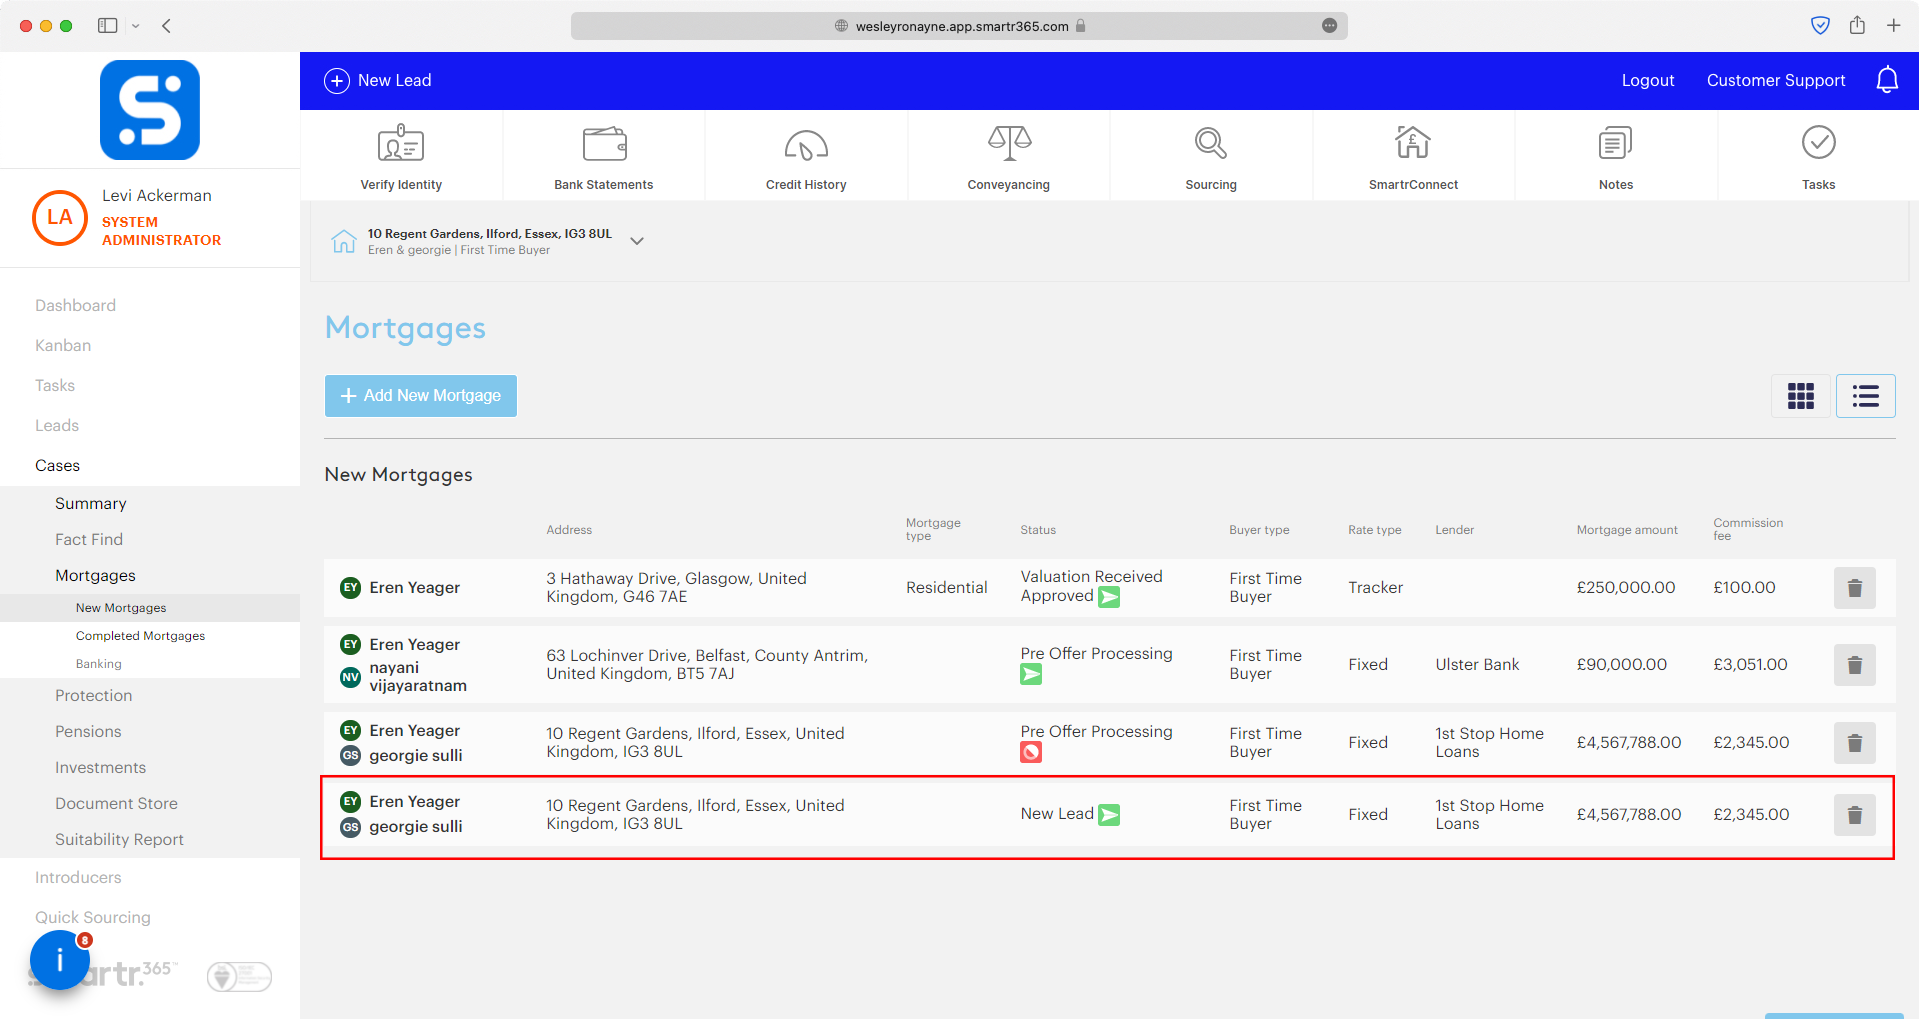Screen dimensions: 1919x1019
Task: Delete the 3 Hathaway Drive mortgage
Action: [x=1855, y=588]
